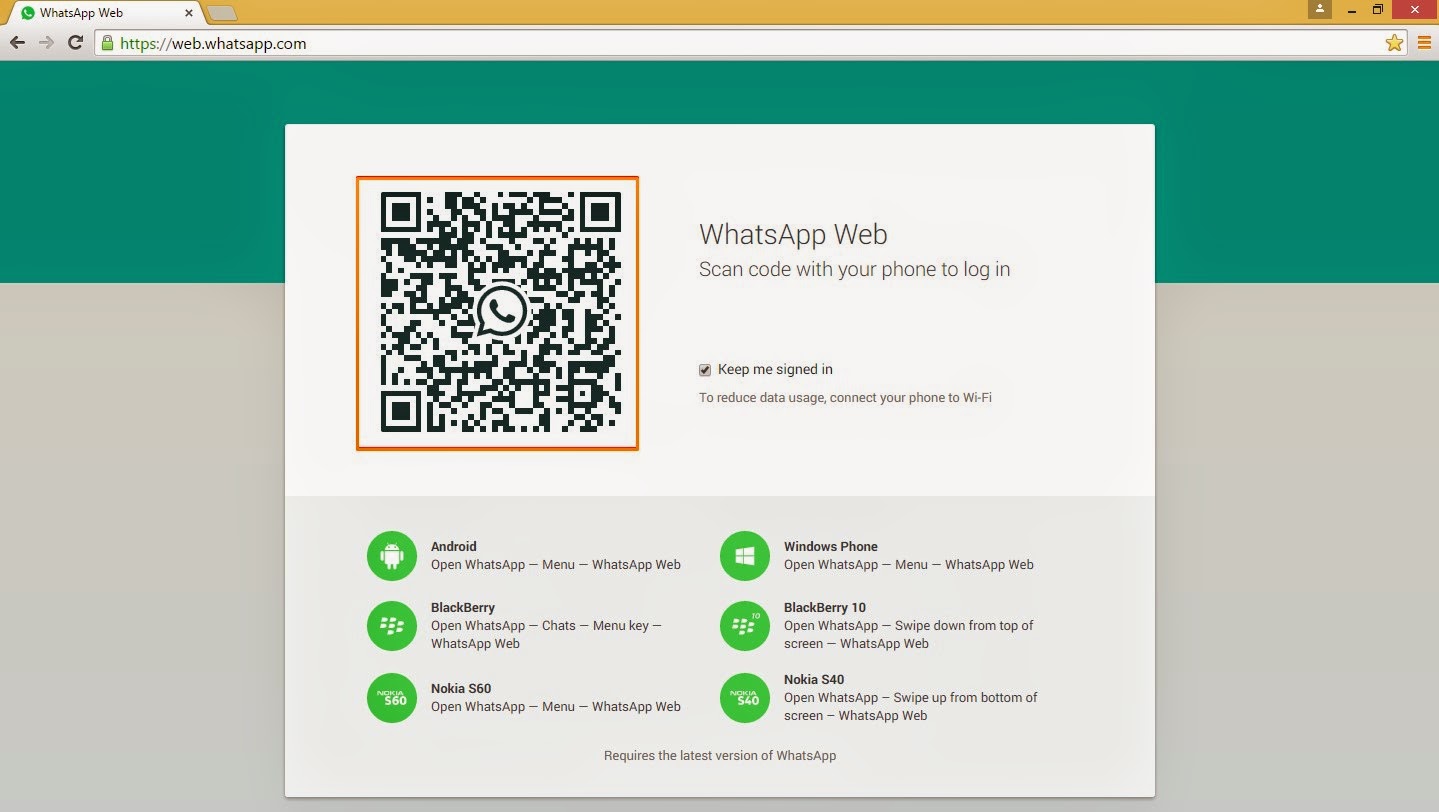Image resolution: width=1439 pixels, height=812 pixels.
Task: Click 'Requires the latest version of WhatsApp'
Action: [720, 755]
